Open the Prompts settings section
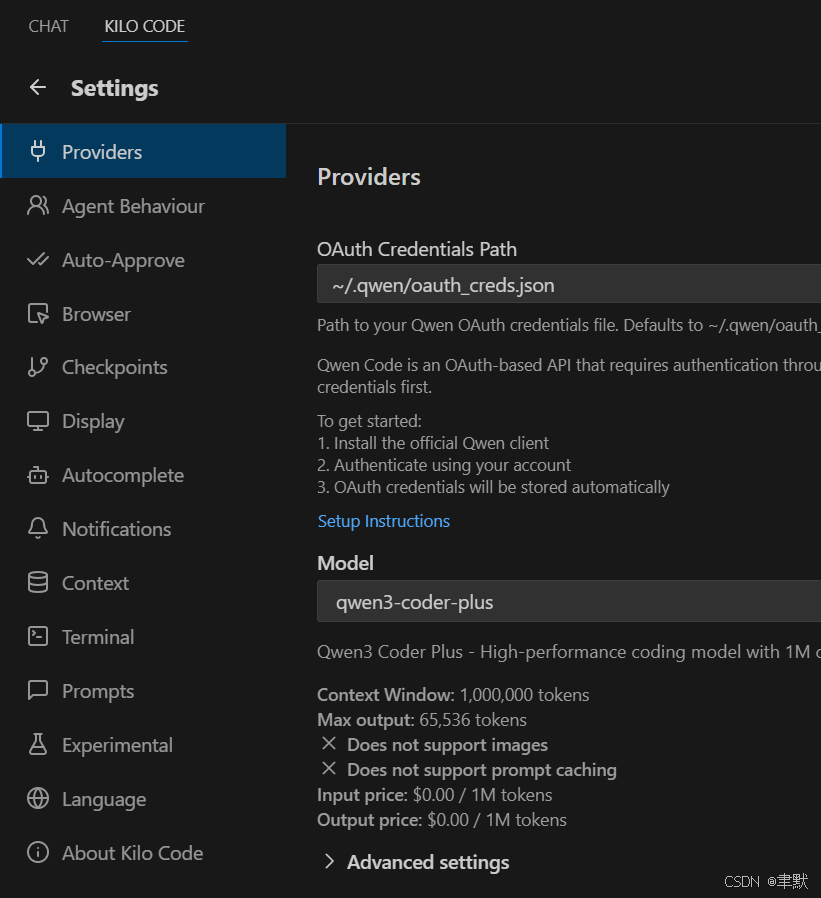The image size is (821, 898). click(97, 691)
